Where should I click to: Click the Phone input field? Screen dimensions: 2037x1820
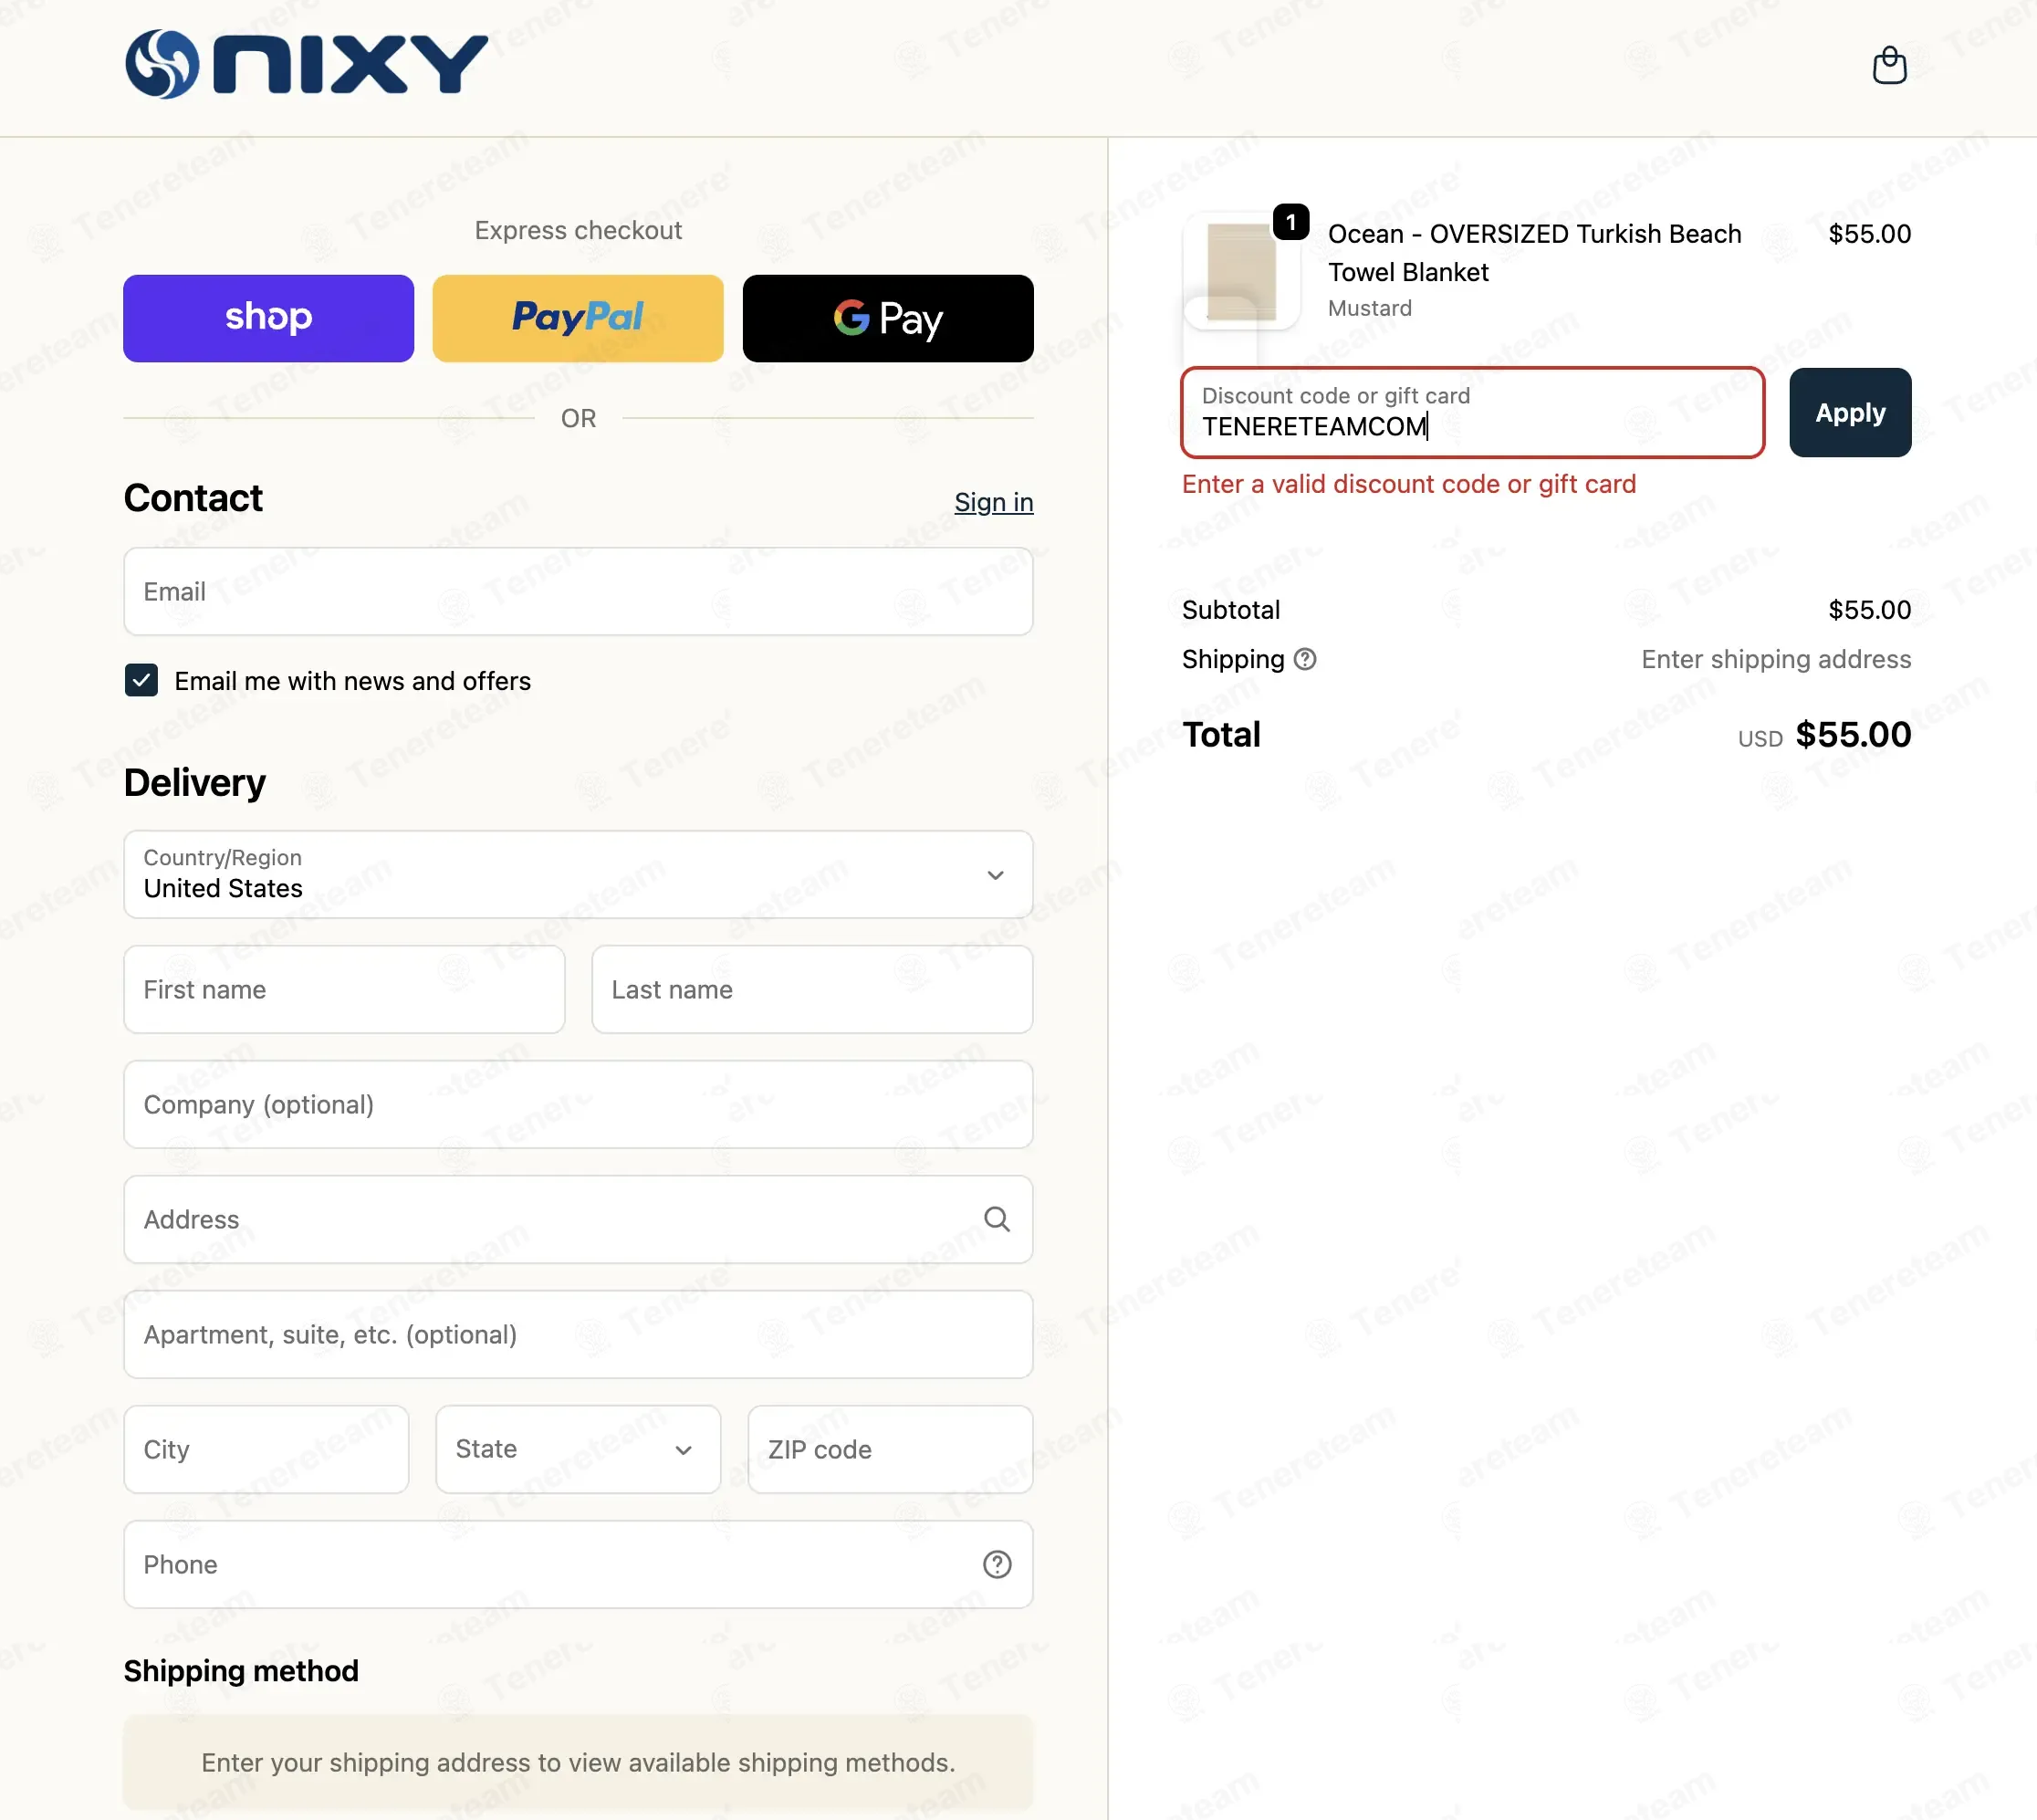pyautogui.click(x=578, y=1564)
